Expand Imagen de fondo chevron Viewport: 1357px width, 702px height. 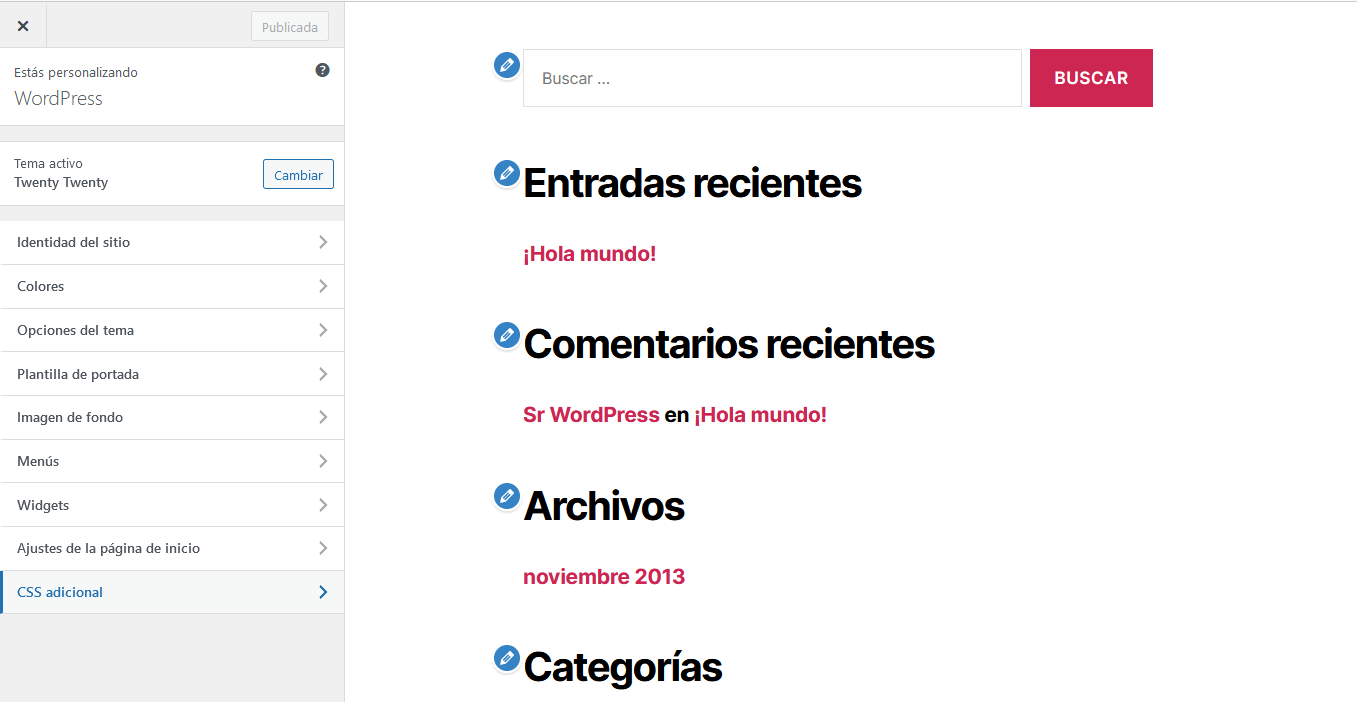[x=322, y=417]
